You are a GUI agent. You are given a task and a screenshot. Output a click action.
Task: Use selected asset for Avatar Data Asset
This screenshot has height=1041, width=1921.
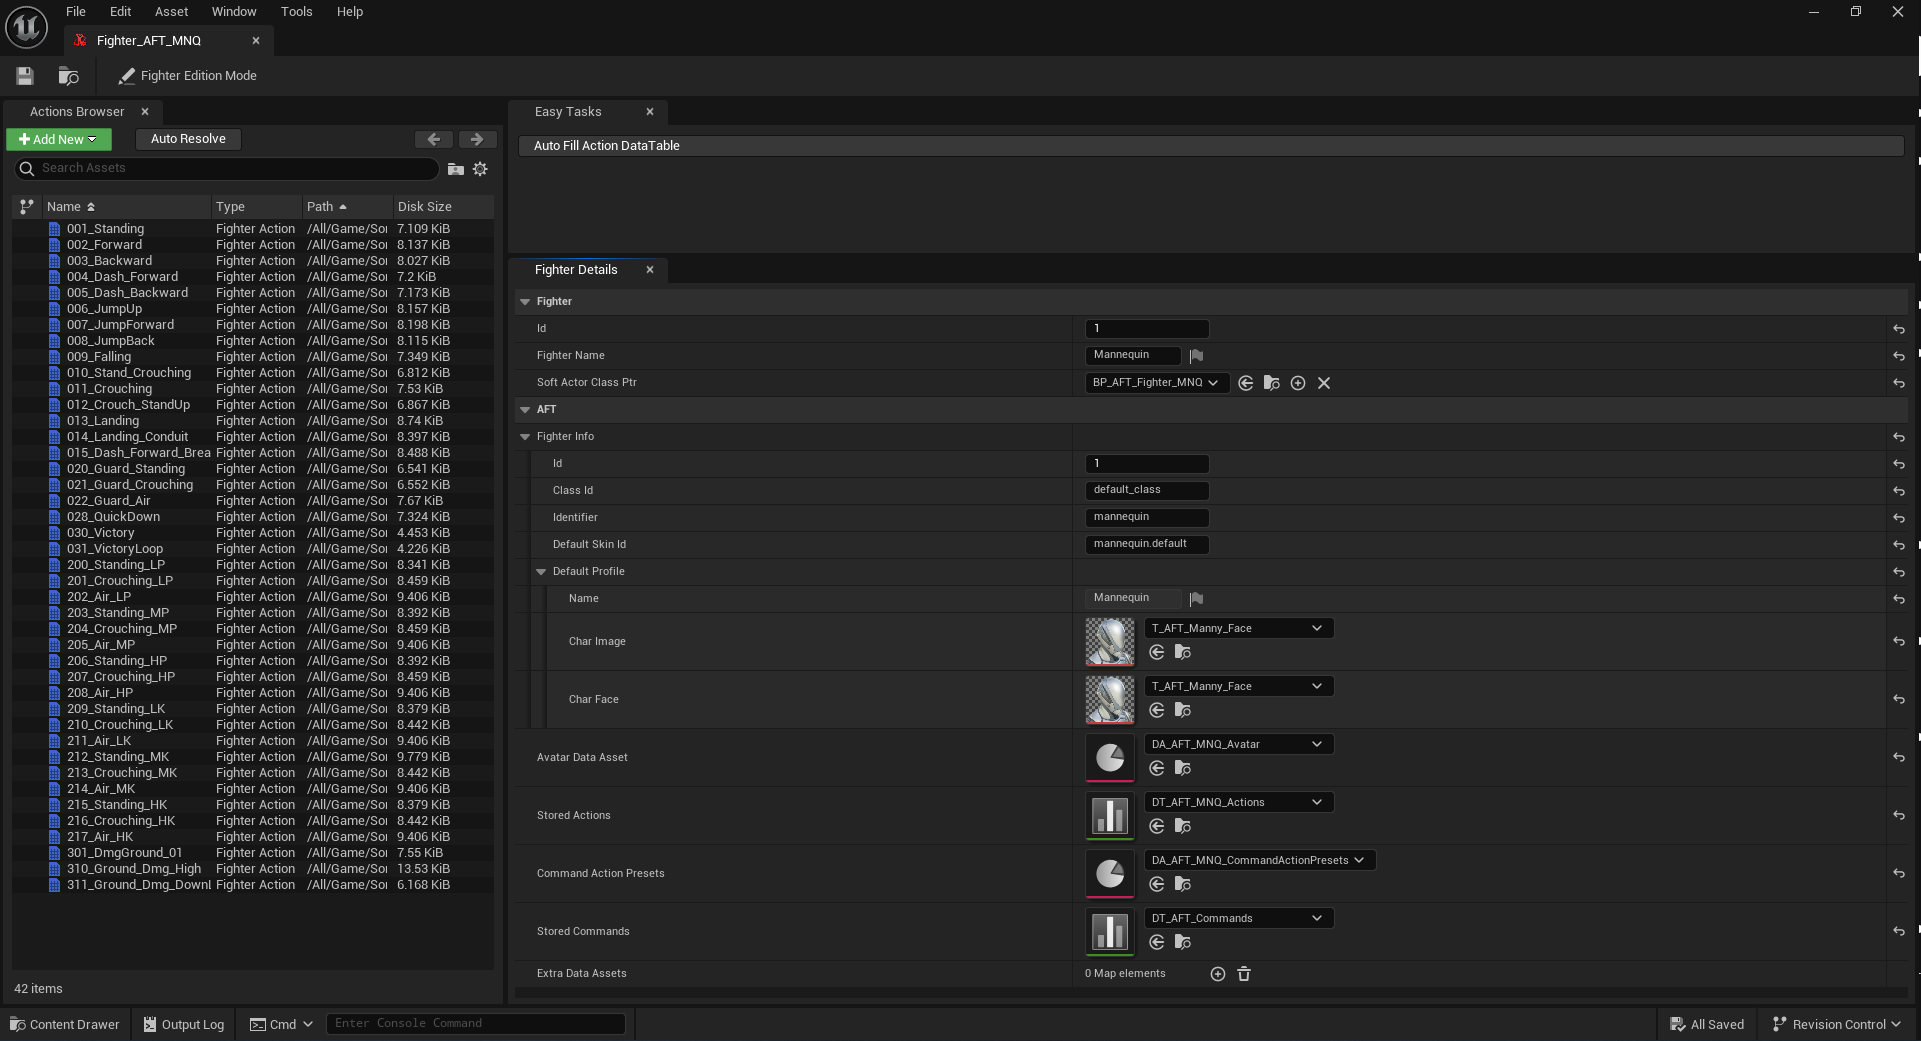coord(1157,768)
